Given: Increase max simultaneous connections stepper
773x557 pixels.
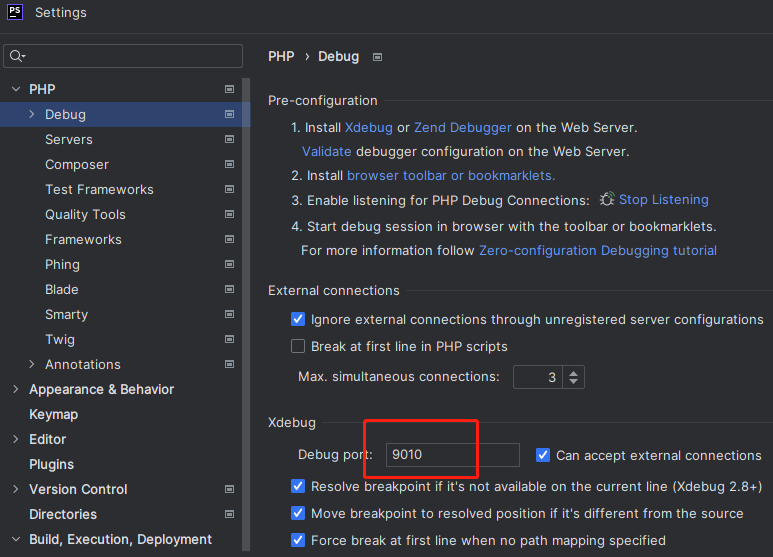Looking at the screenshot, I should coord(573,373).
